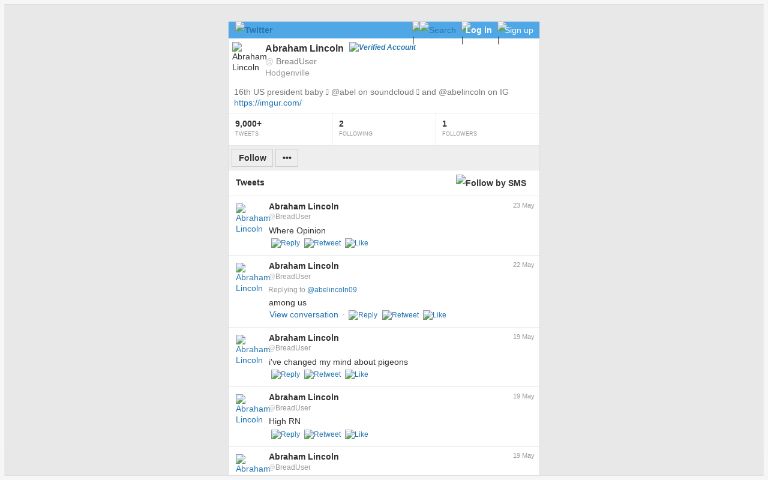Retweet the pigeons tweet

[x=322, y=375]
